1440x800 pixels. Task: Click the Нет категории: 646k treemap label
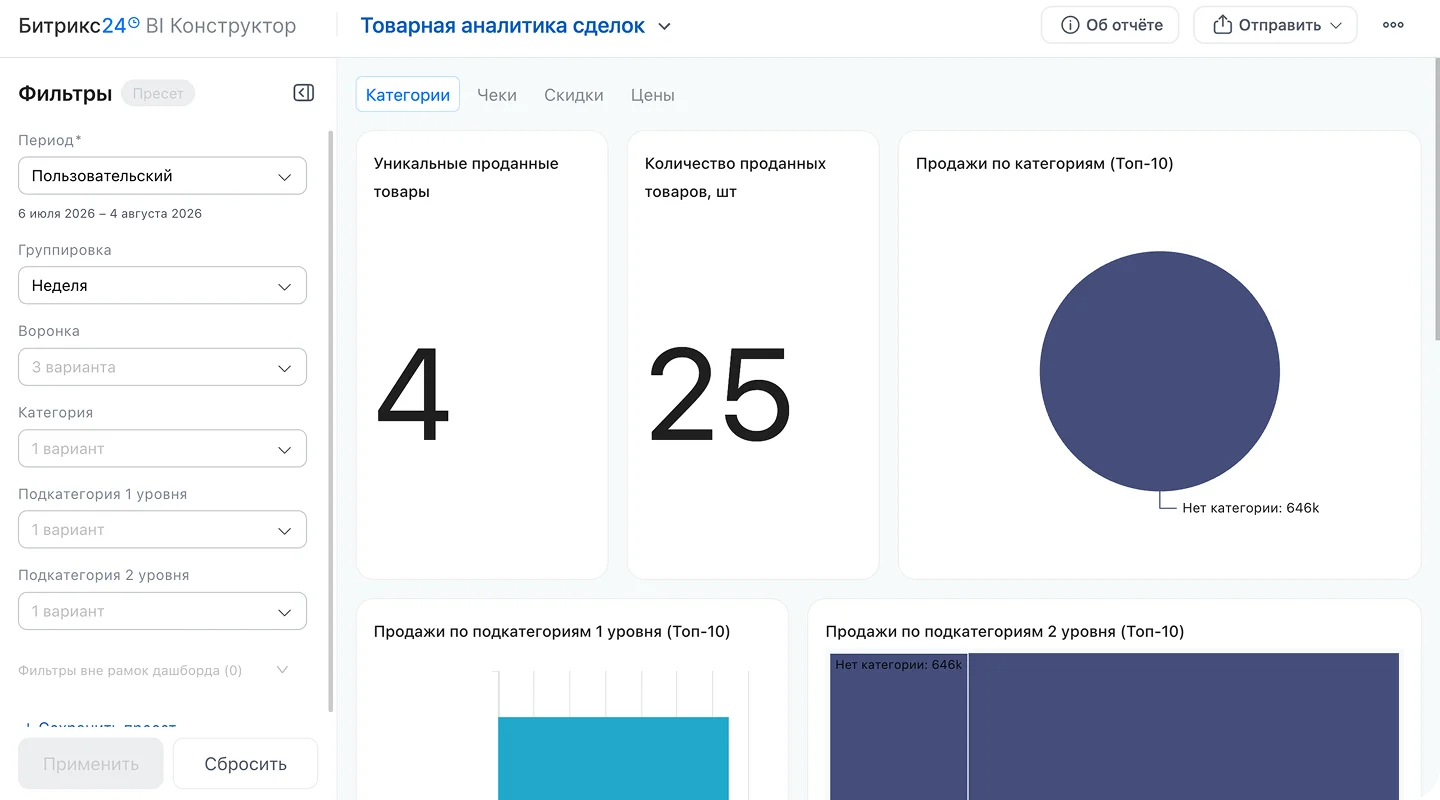899,664
